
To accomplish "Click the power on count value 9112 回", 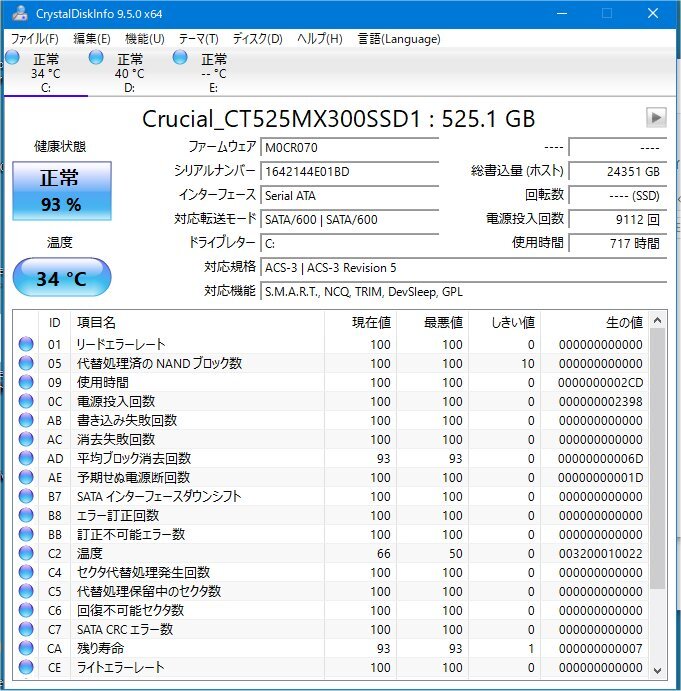I will [x=618, y=219].
